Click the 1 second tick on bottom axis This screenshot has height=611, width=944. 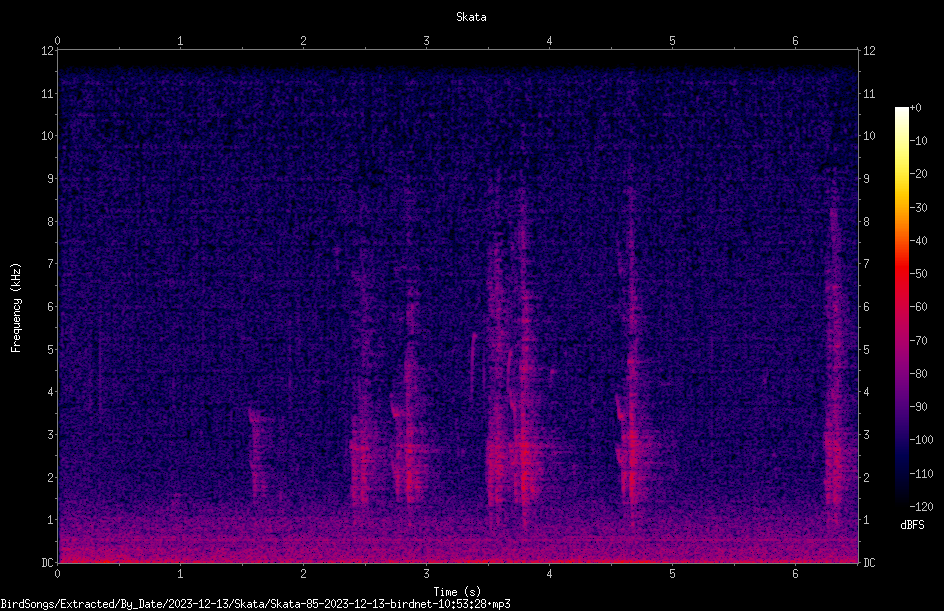pyautogui.click(x=180, y=574)
